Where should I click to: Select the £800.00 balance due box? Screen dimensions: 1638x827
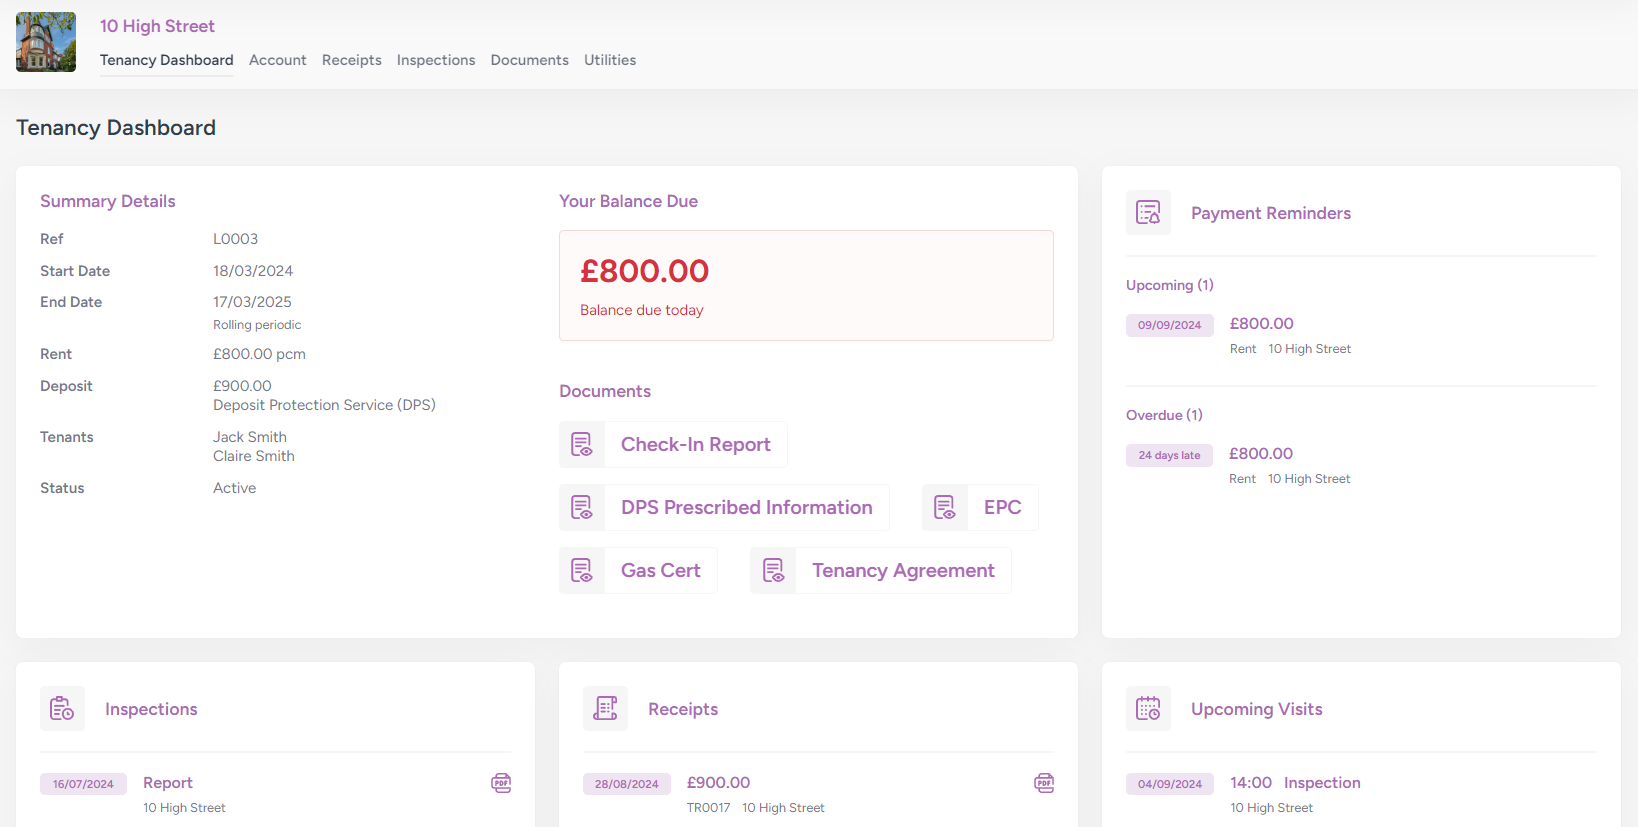806,285
